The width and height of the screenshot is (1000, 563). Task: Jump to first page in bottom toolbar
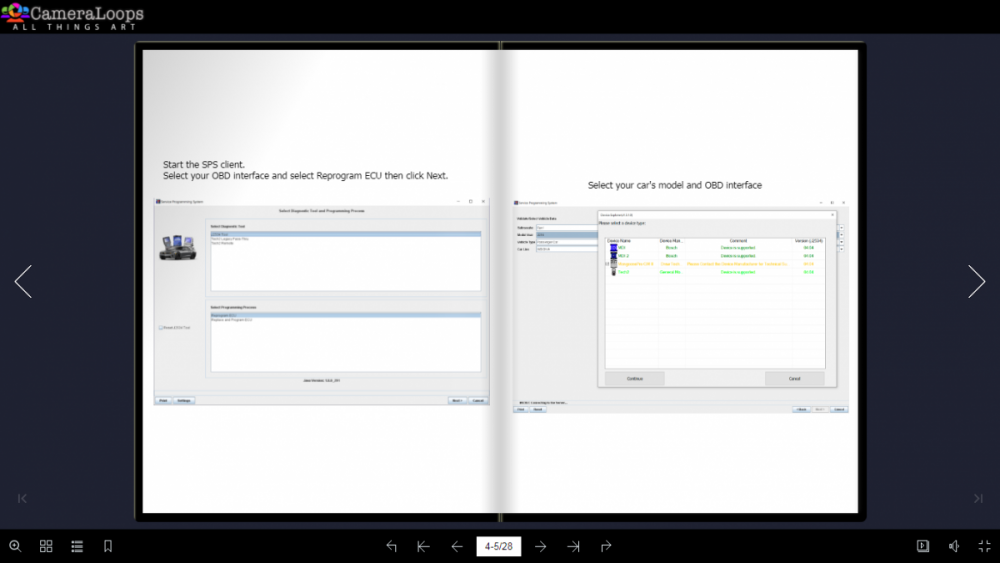(423, 546)
